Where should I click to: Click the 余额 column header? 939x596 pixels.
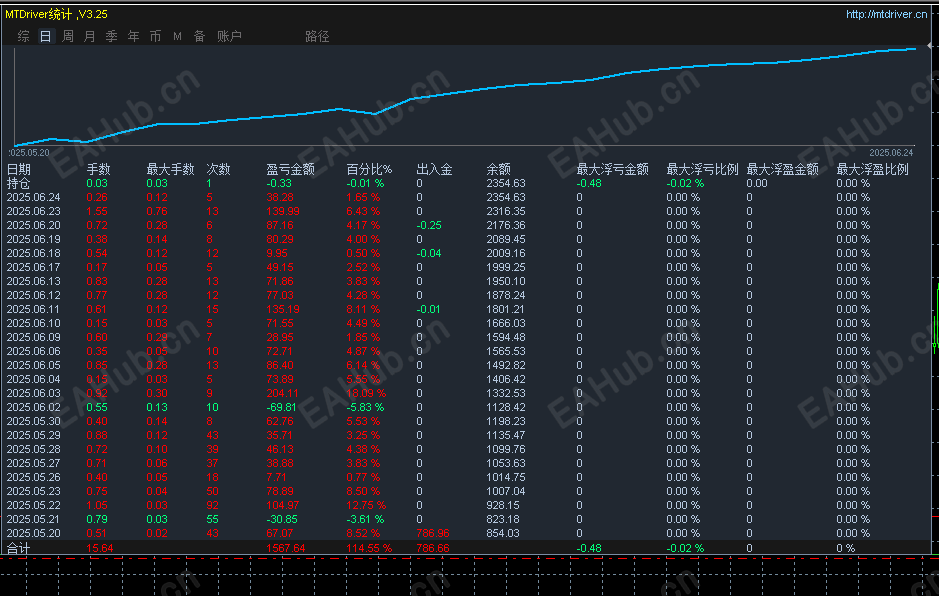click(498, 170)
